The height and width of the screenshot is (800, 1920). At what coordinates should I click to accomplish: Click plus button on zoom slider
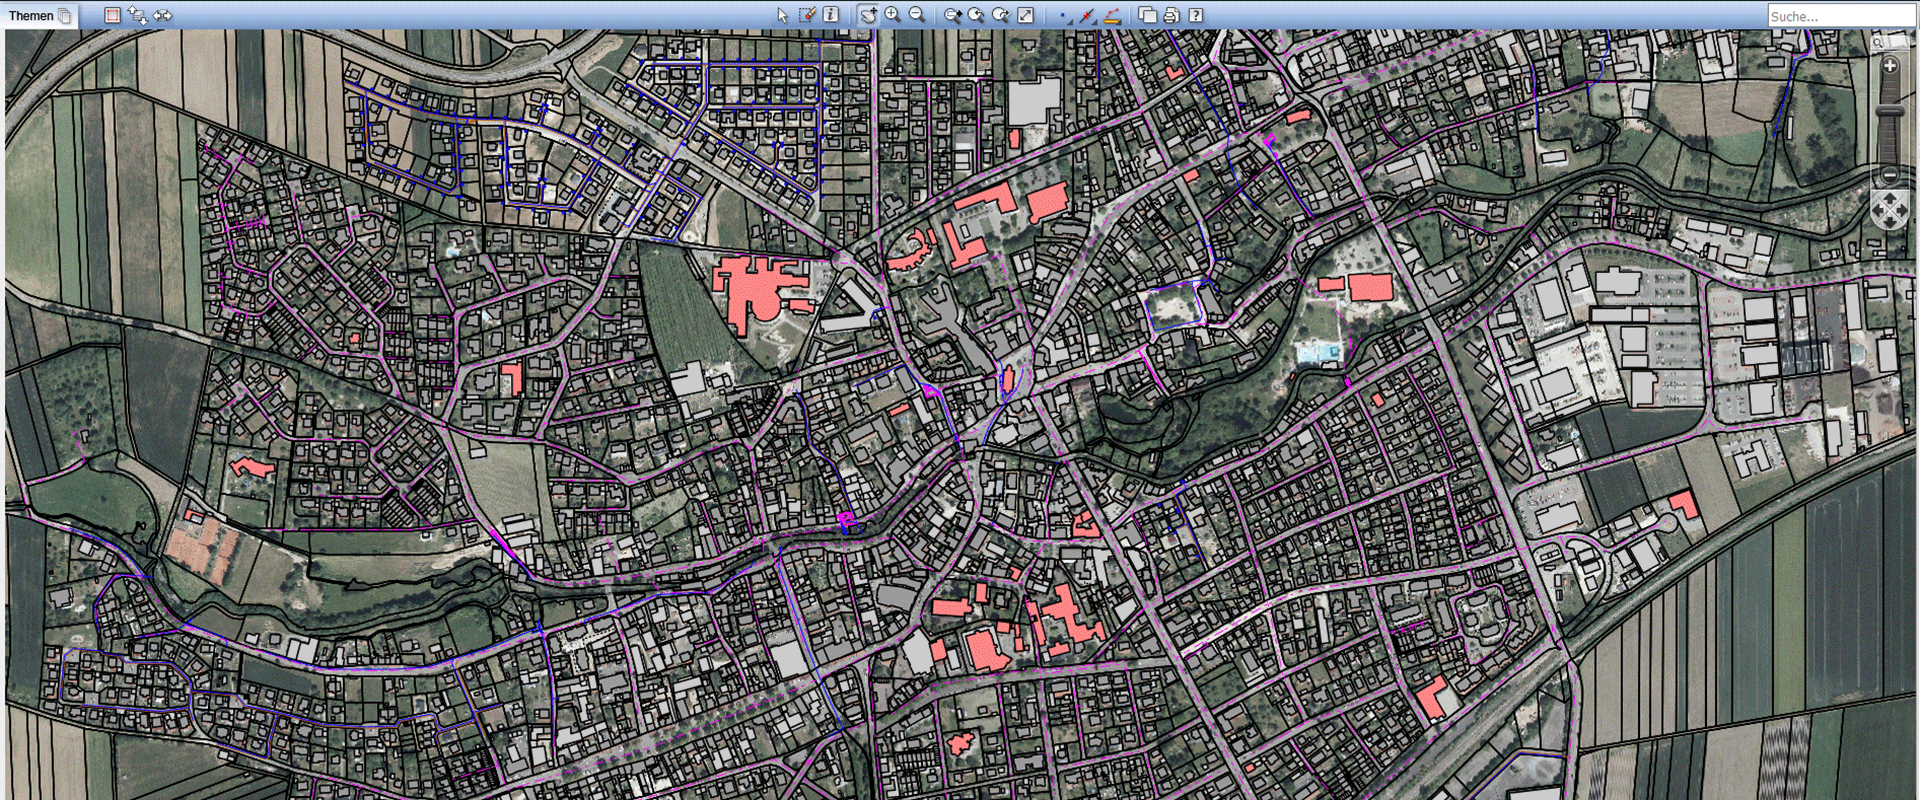coord(1889,66)
